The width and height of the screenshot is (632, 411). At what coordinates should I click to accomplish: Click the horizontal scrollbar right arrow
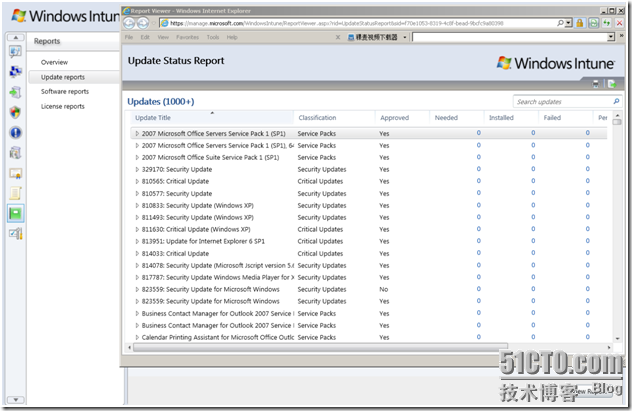point(609,347)
